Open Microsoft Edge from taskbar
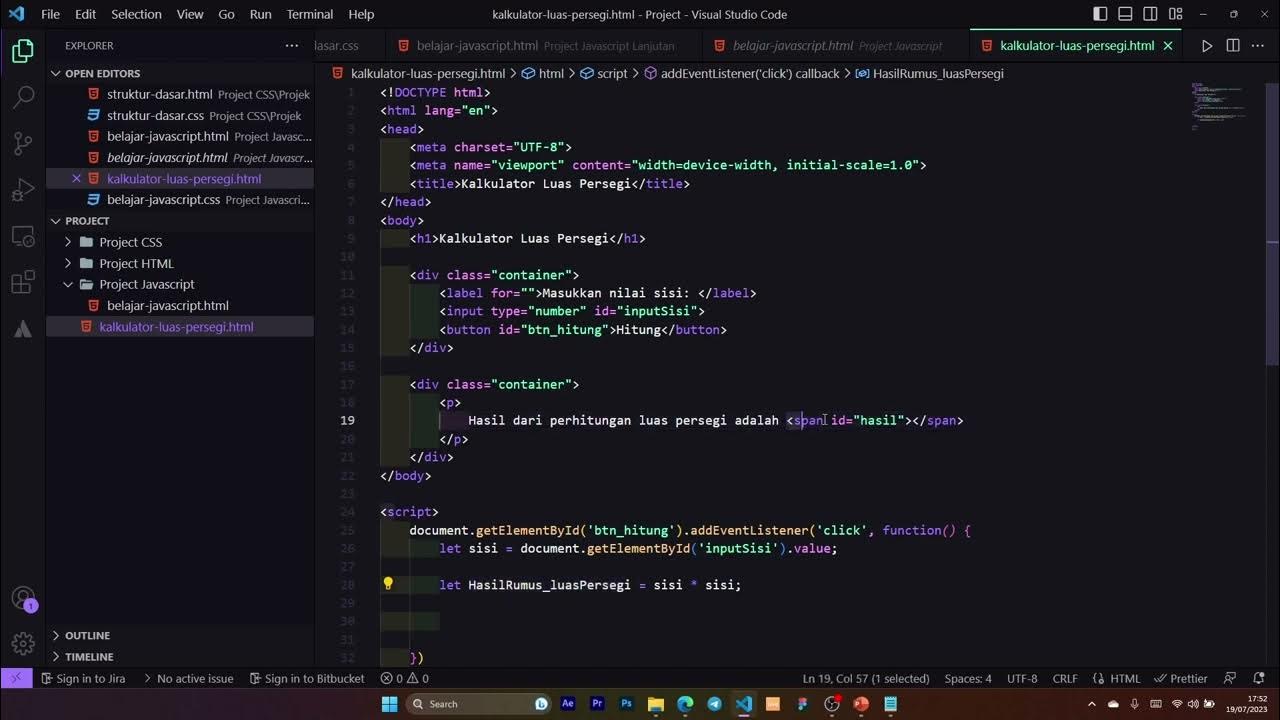1280x720 pixels. pos(685,704)
